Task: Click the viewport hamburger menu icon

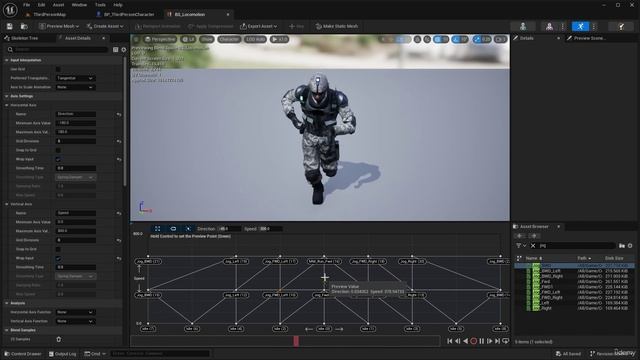Action: pyautogui.click(x=136, y=40)
